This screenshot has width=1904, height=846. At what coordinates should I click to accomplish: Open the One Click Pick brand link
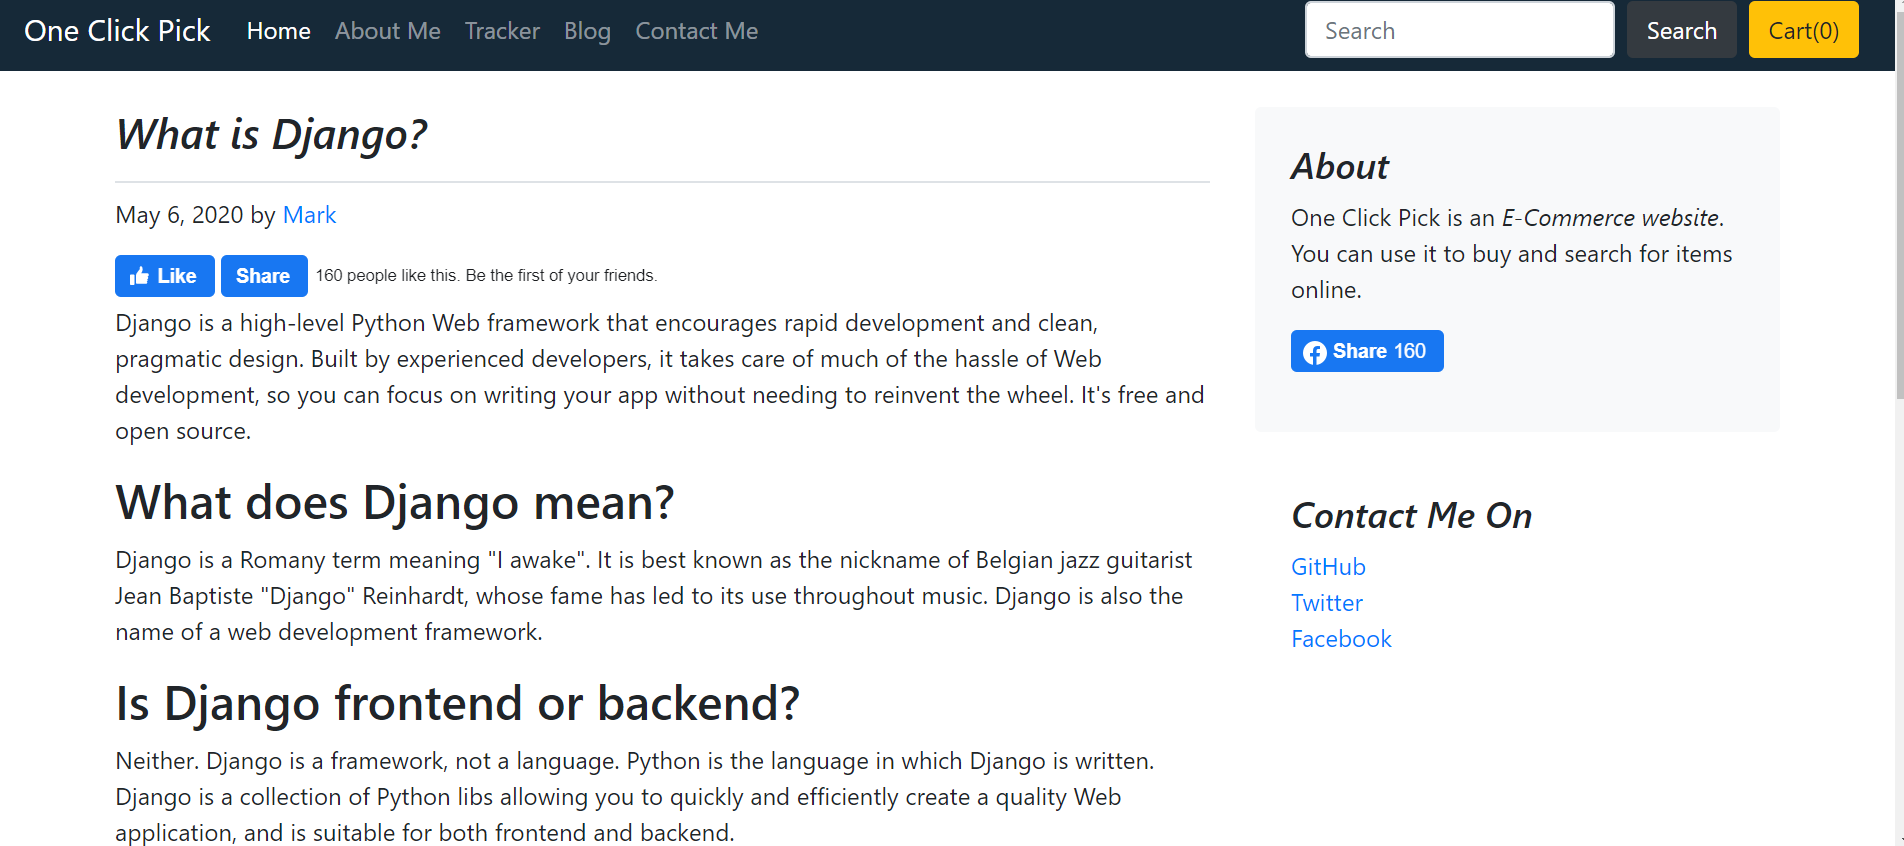pos(117,31)
